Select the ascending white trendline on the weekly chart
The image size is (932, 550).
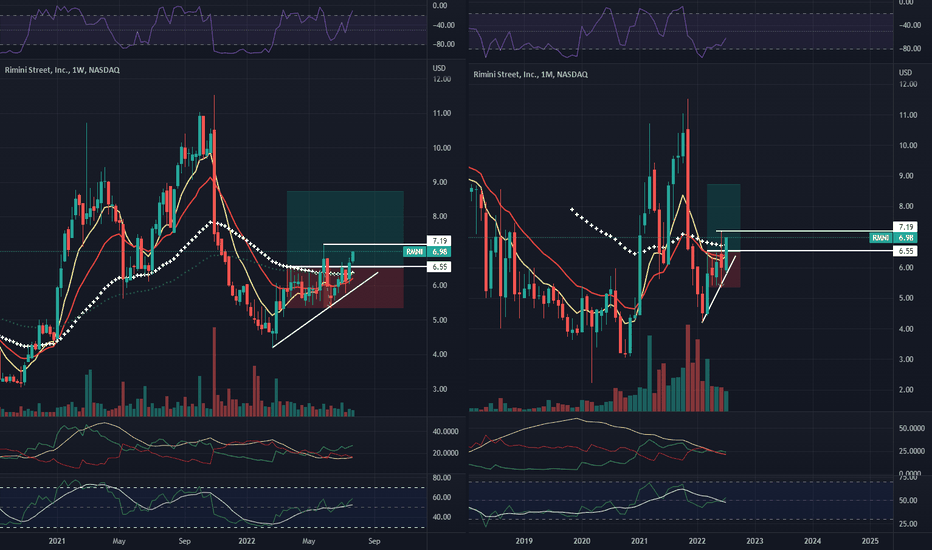325,310
